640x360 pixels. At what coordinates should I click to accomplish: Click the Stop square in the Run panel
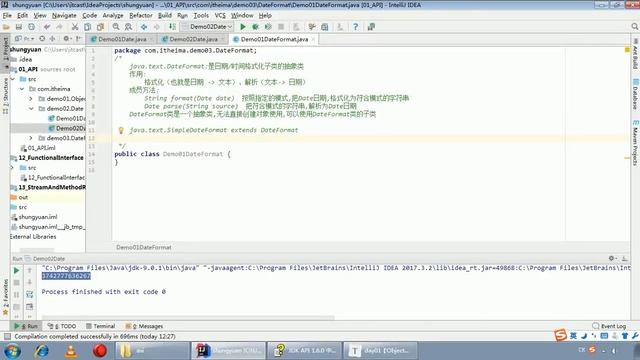(x=16, y=282)
